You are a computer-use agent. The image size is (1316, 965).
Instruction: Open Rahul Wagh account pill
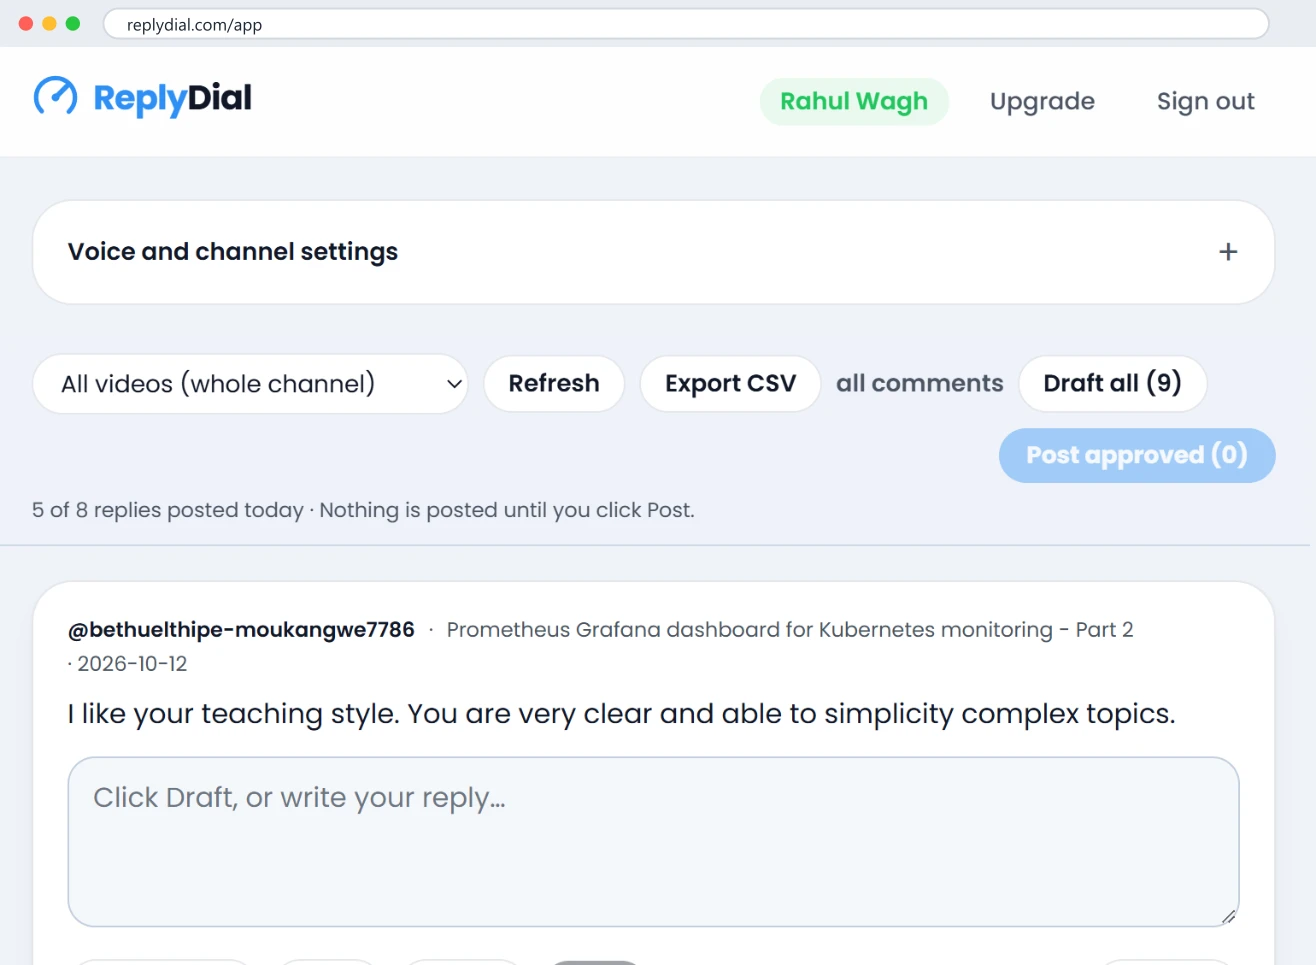point(854,102)
